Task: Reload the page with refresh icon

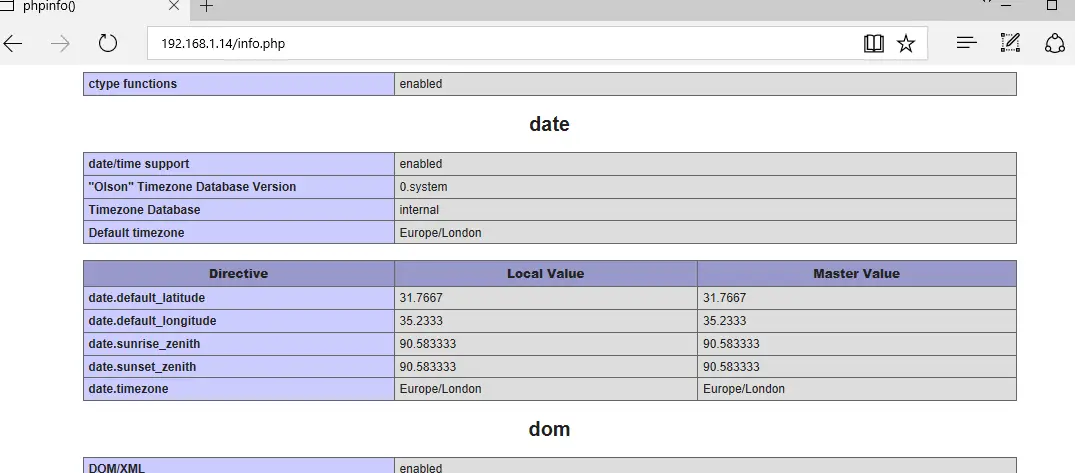Action: coord(108,44)
